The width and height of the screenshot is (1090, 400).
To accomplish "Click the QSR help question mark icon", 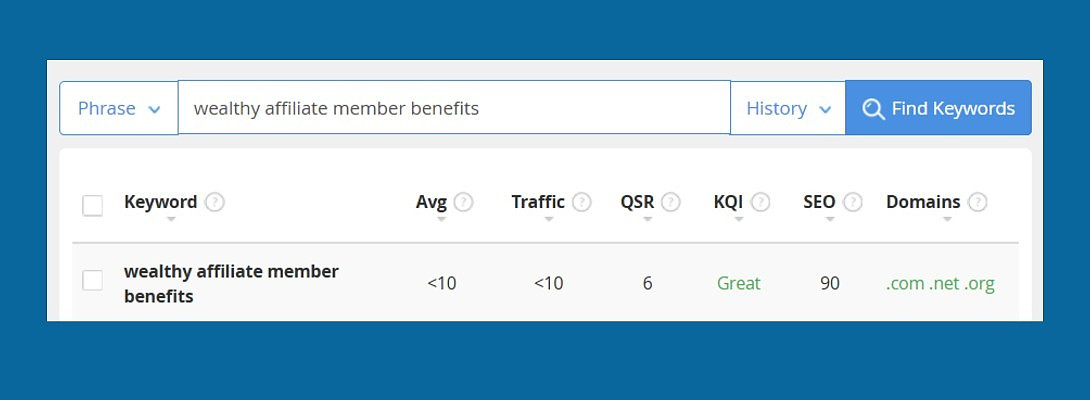I will coord(670,202).
